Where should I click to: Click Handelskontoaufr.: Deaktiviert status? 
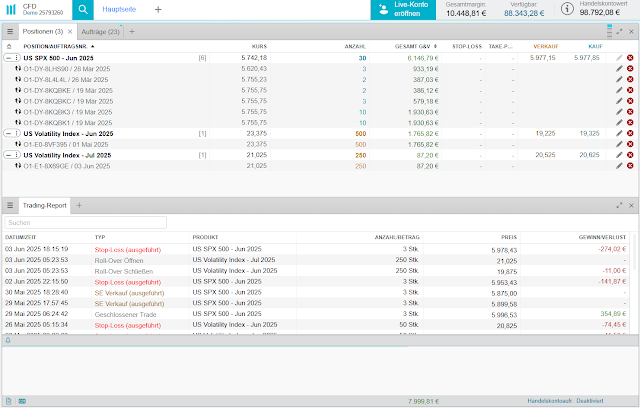[565, 401]
